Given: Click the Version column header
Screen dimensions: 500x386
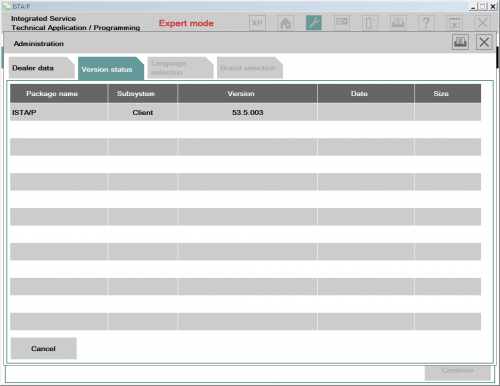Looking at the screenshot, I should [x=247, y=94].
